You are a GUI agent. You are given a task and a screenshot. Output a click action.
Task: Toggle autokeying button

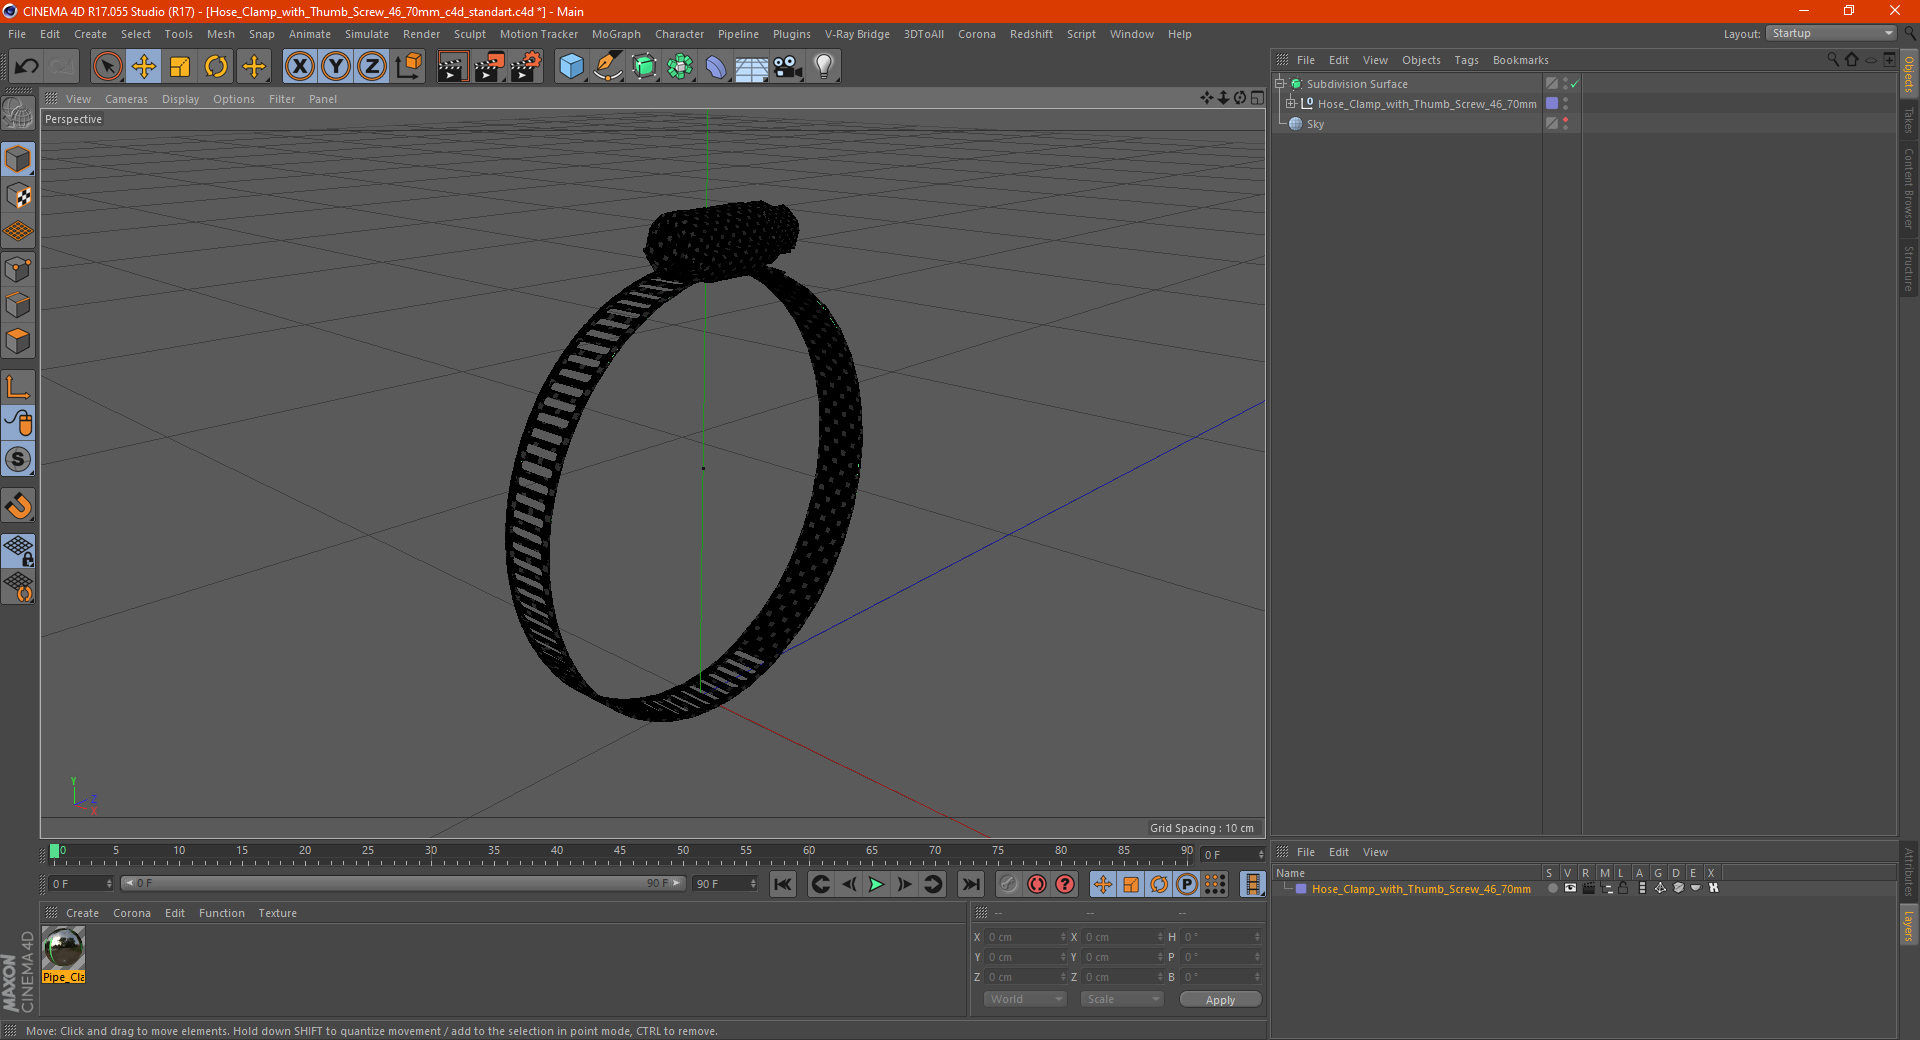pos(1037,884)
